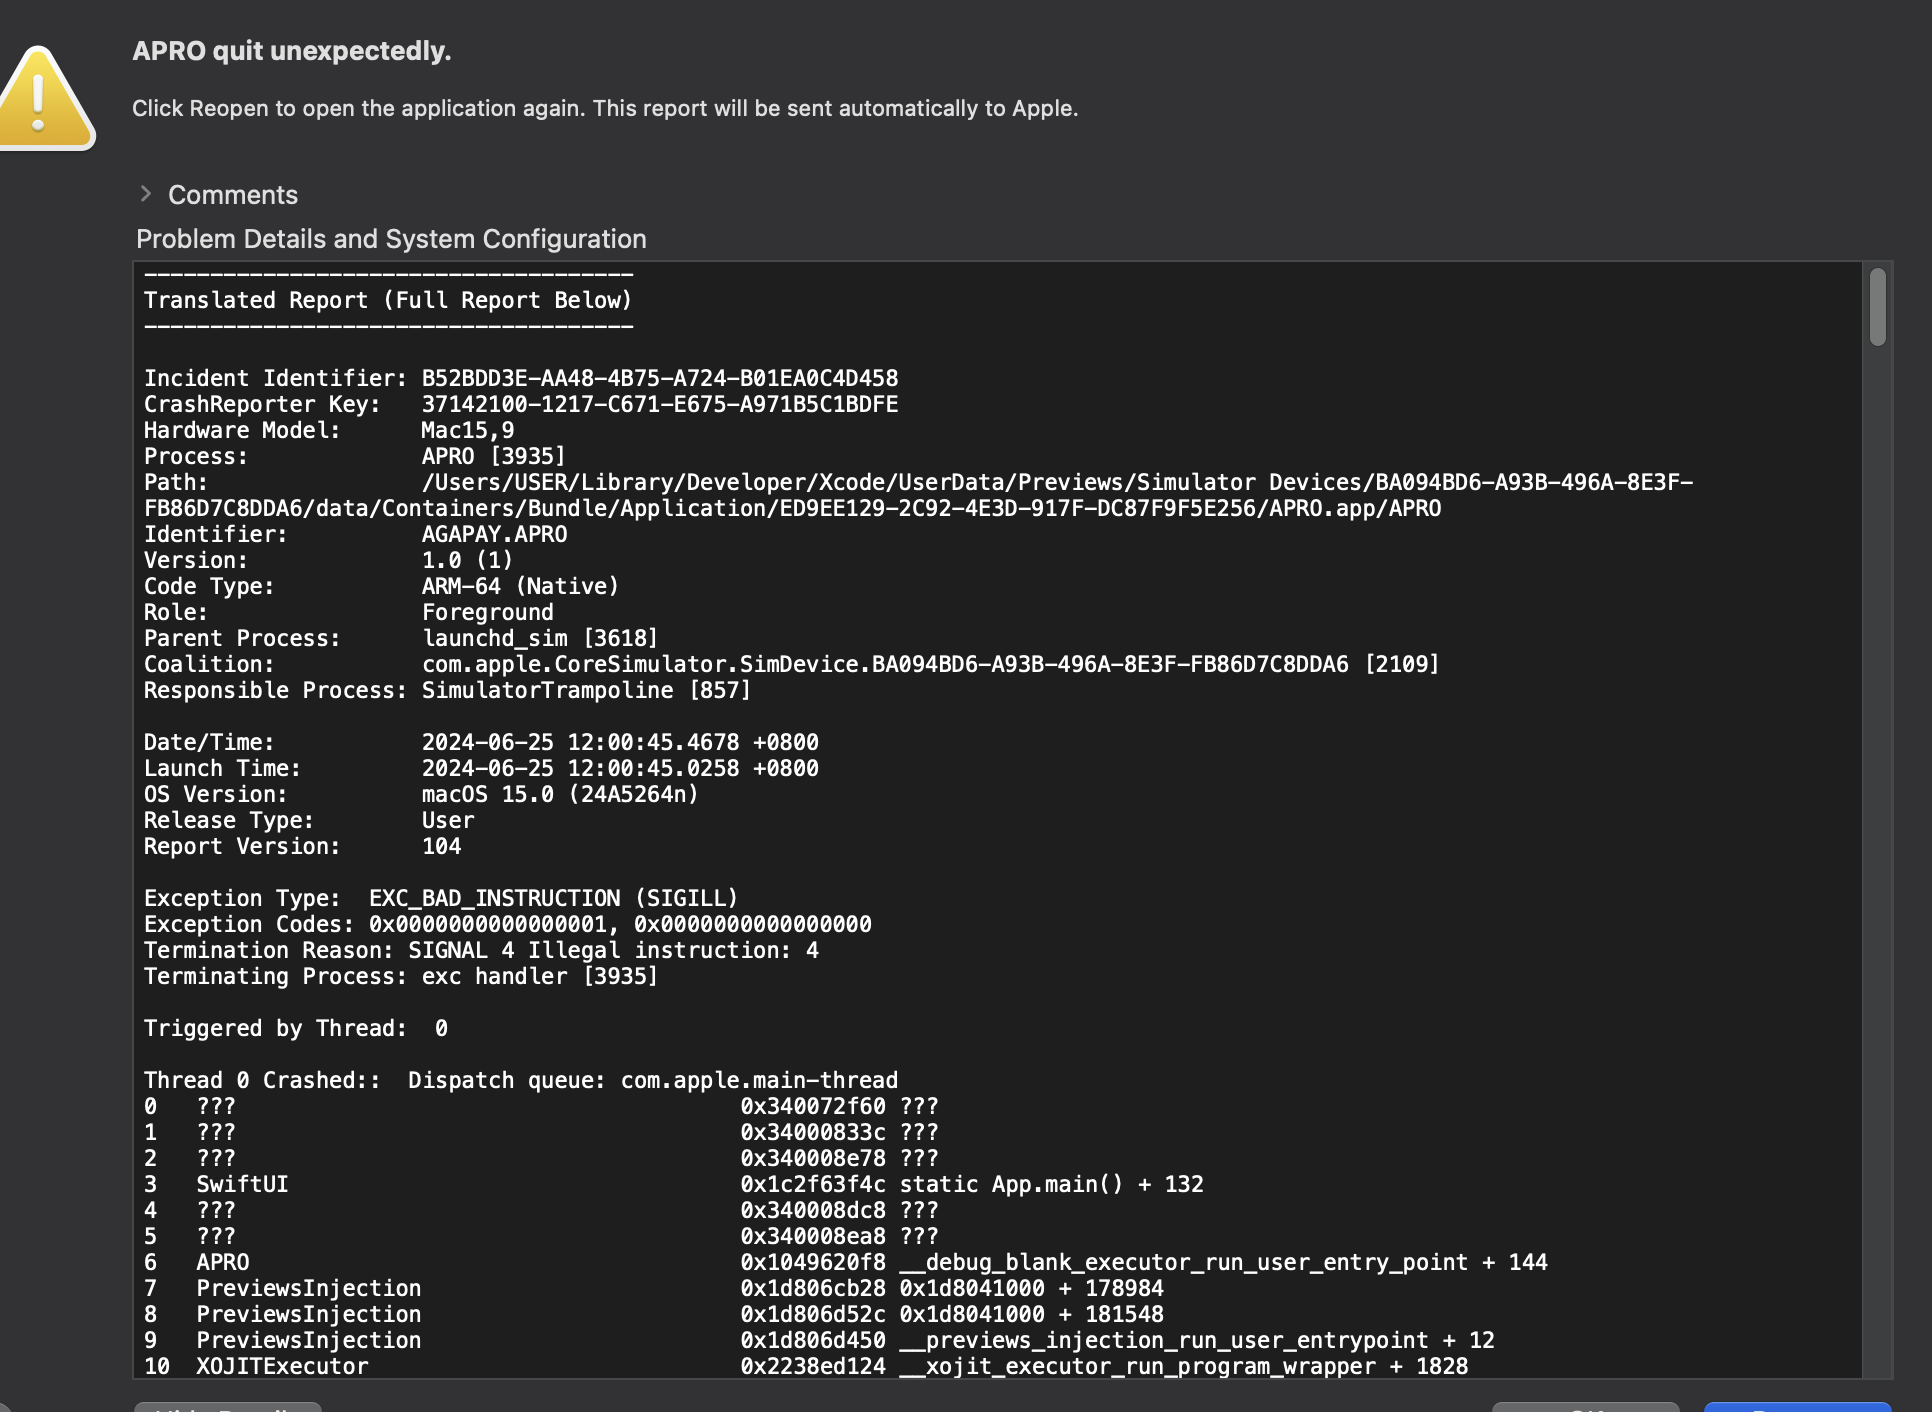Click the yellow warning triangle icon

pos(42,100)
